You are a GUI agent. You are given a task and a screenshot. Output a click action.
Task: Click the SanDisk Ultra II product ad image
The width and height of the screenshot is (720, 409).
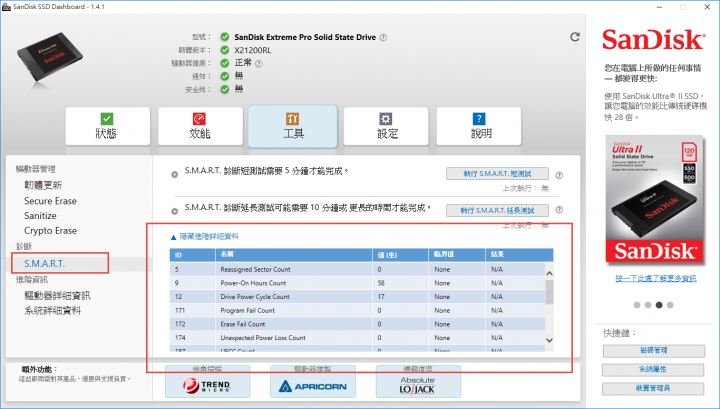pos(654,201)
